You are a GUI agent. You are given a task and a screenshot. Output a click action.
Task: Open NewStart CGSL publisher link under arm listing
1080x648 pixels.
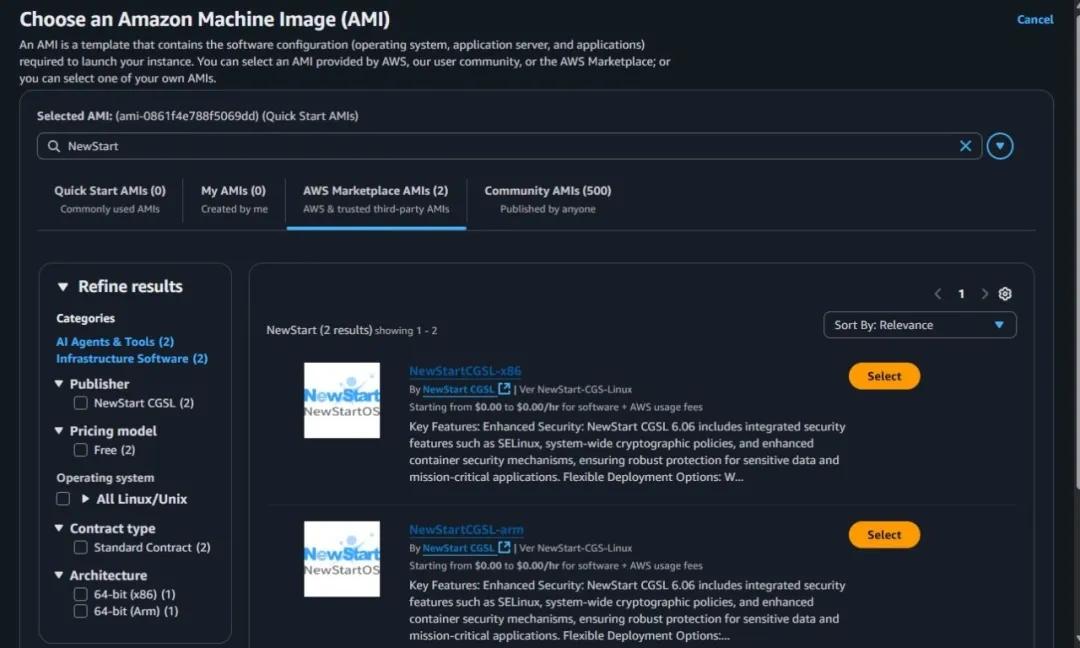tap(459, 547)
